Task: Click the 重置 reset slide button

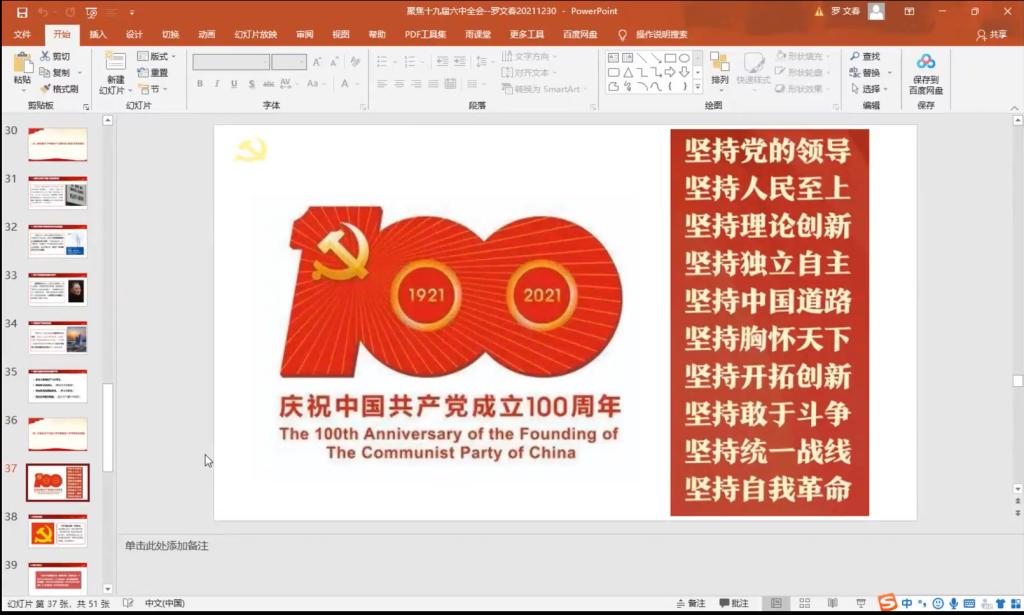Action: [153, 72]
